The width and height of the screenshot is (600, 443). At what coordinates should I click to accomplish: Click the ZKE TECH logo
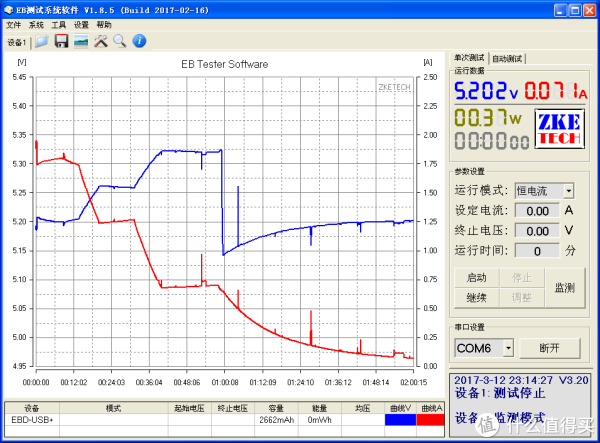click(559, 129)
